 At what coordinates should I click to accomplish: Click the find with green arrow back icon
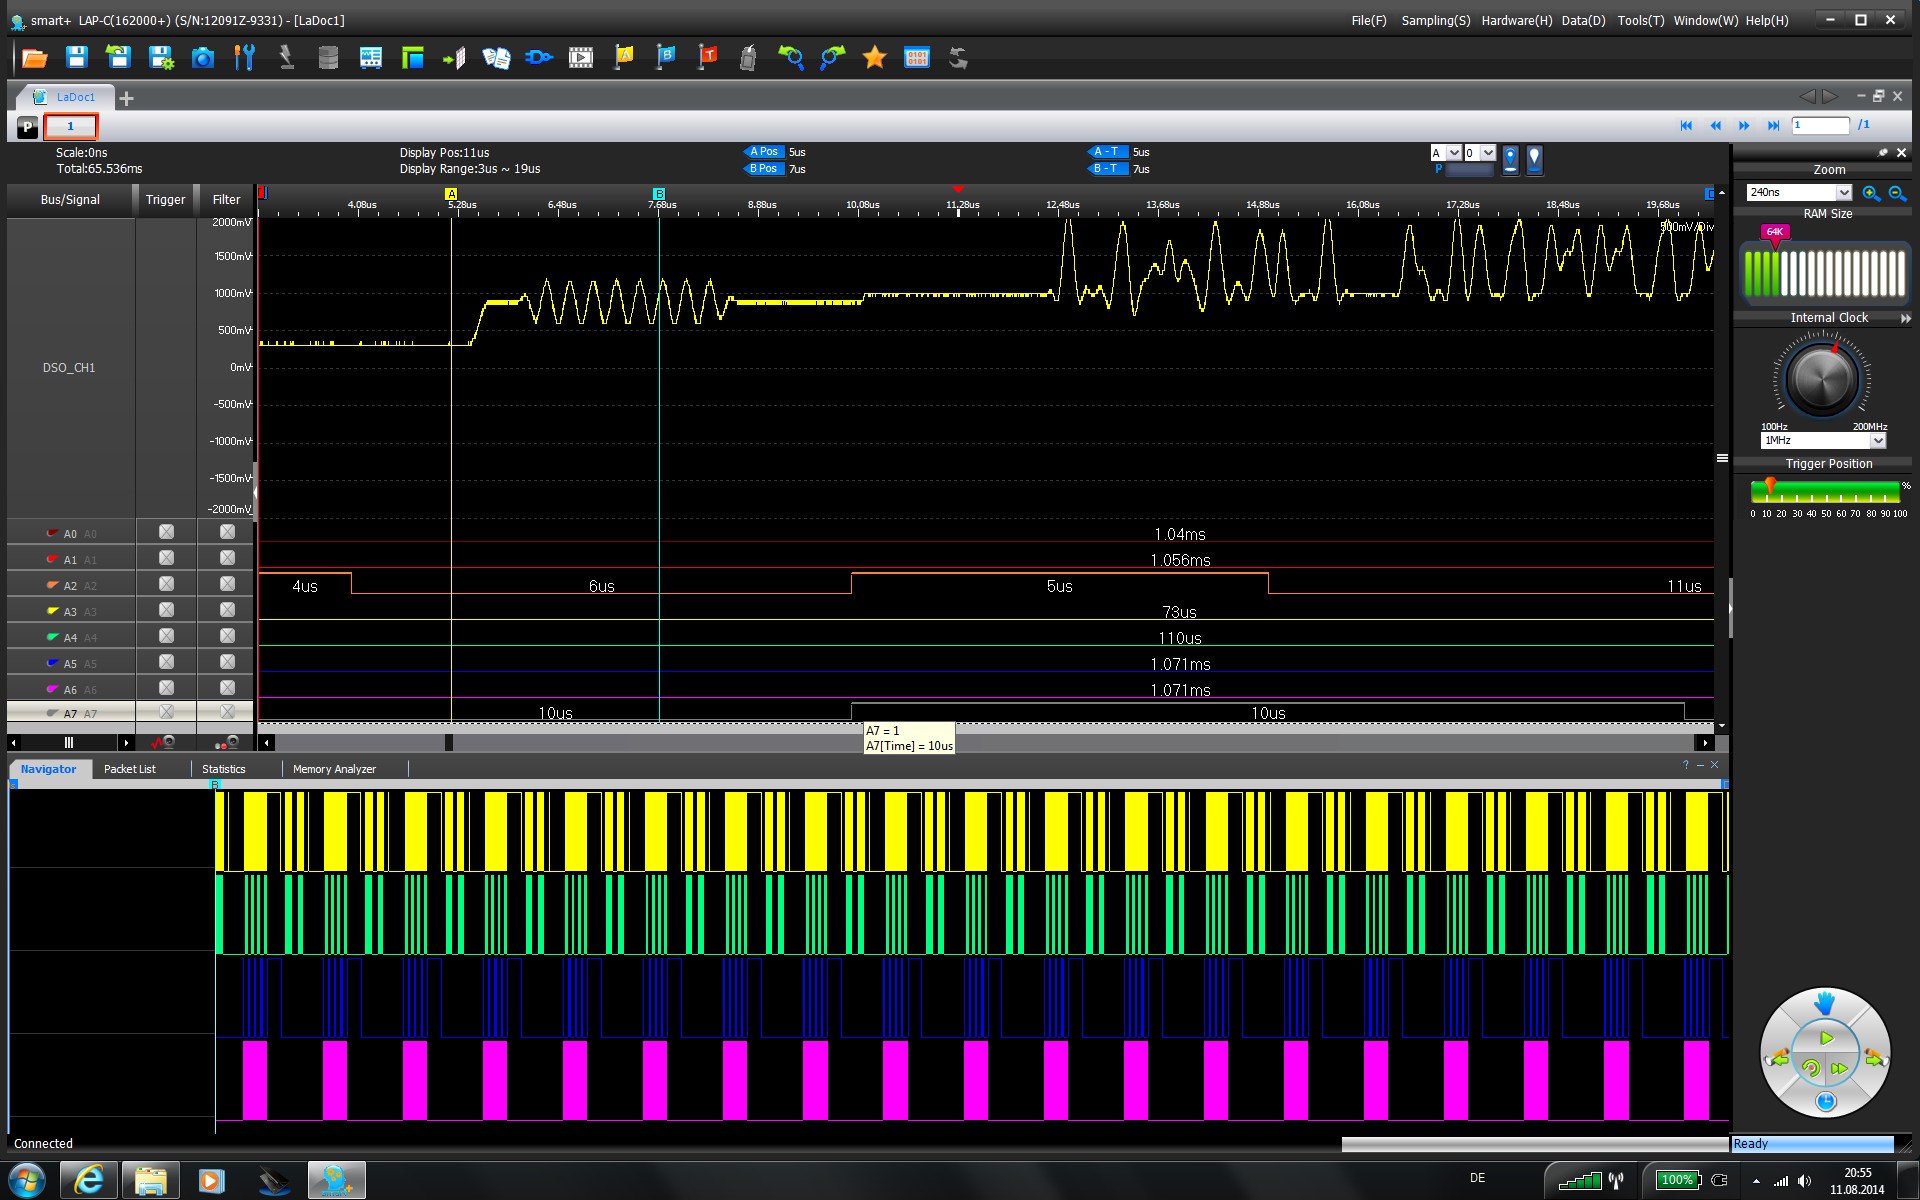(791, 58)
